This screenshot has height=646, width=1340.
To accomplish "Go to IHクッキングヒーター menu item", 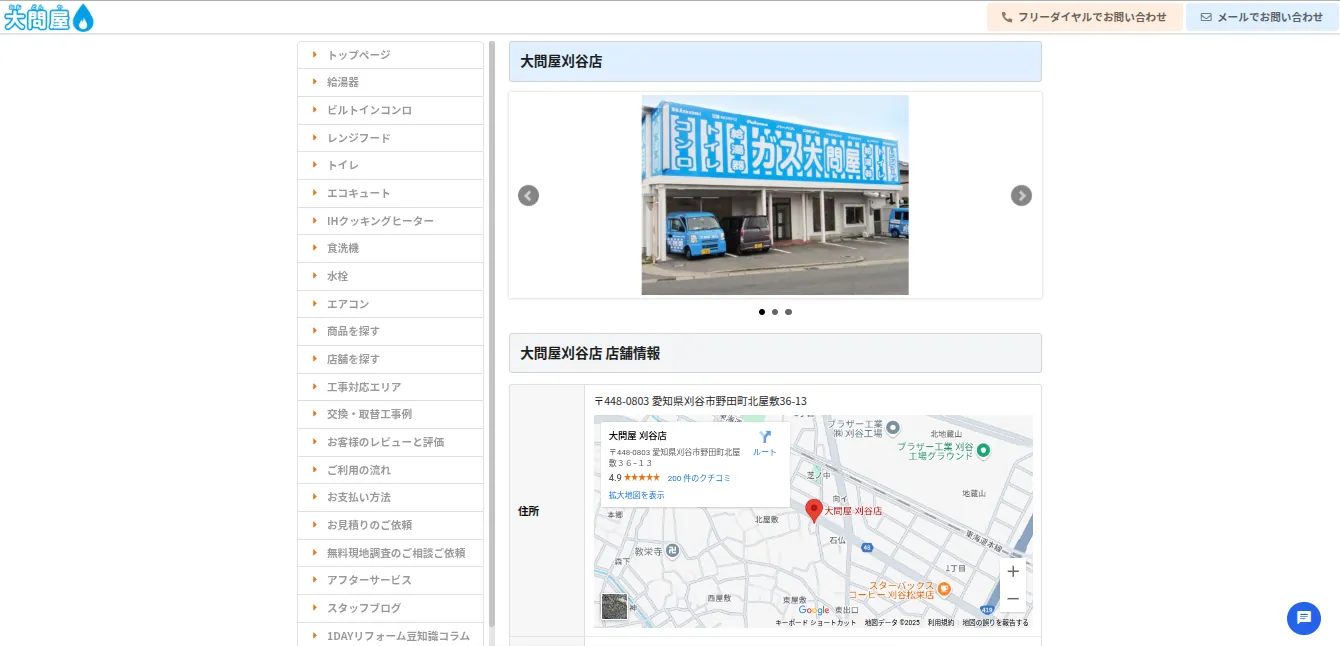I will pyautogui.click(x=390, y=221).
